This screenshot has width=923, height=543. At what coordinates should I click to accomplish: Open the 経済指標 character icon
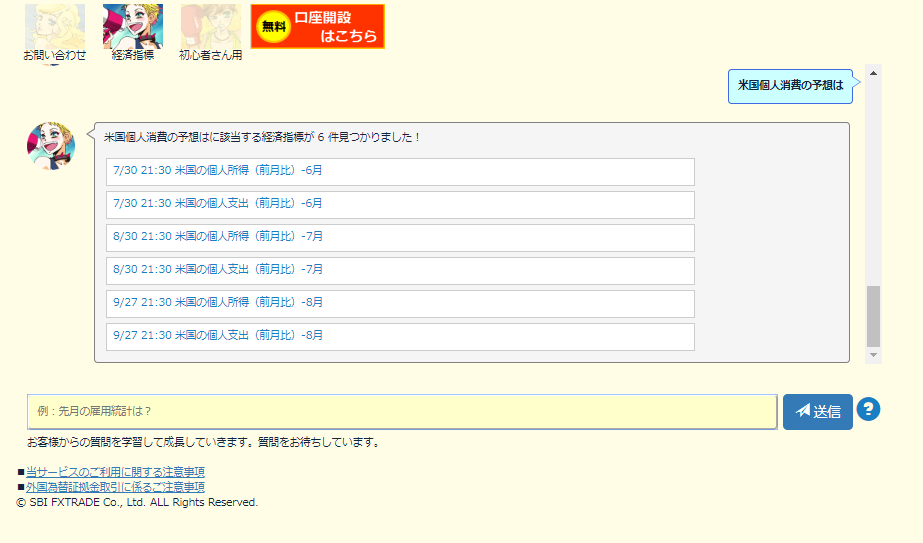(x=133, y=27)
